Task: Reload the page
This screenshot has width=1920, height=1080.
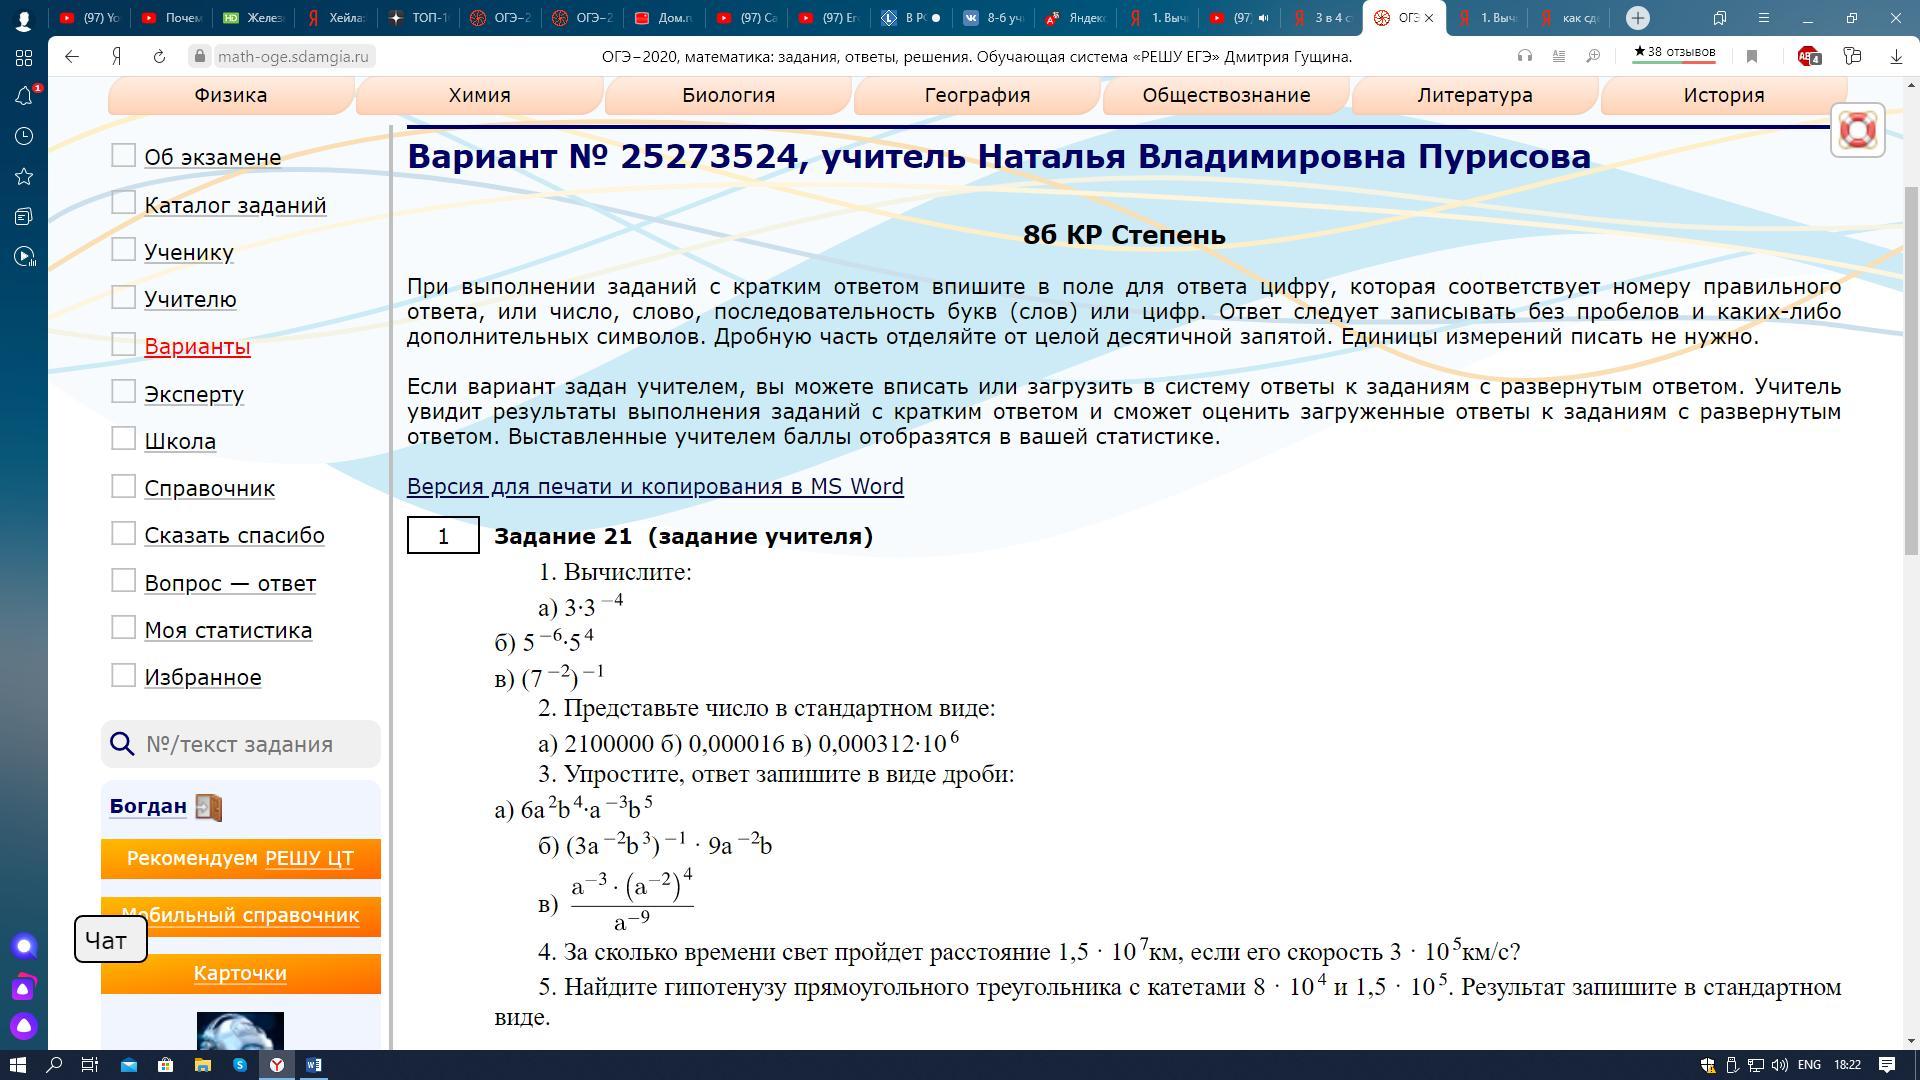Action: point(159,57)
